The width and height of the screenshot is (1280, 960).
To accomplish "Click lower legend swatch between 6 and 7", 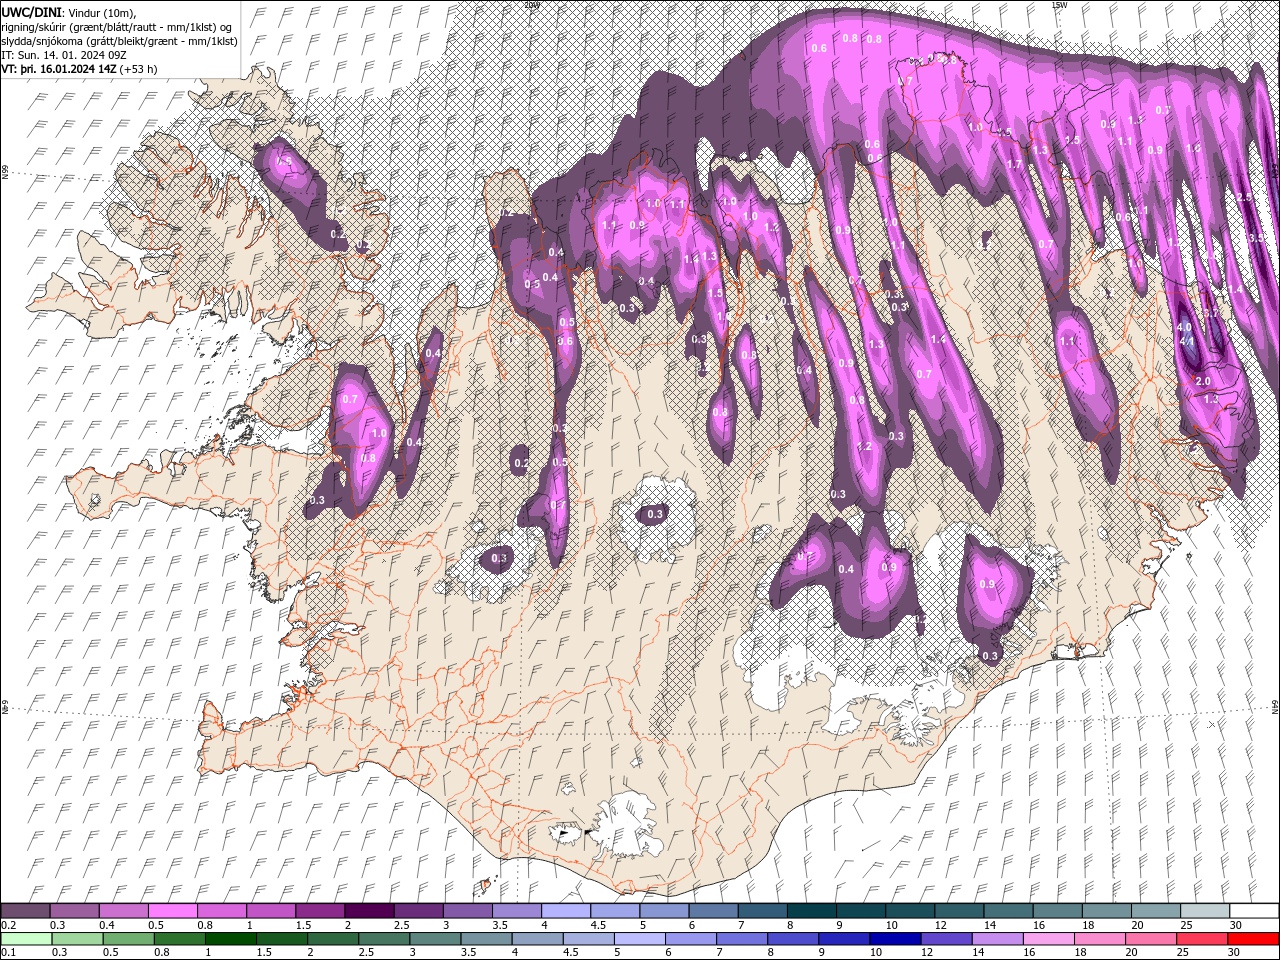I will [x=690, y=939].
